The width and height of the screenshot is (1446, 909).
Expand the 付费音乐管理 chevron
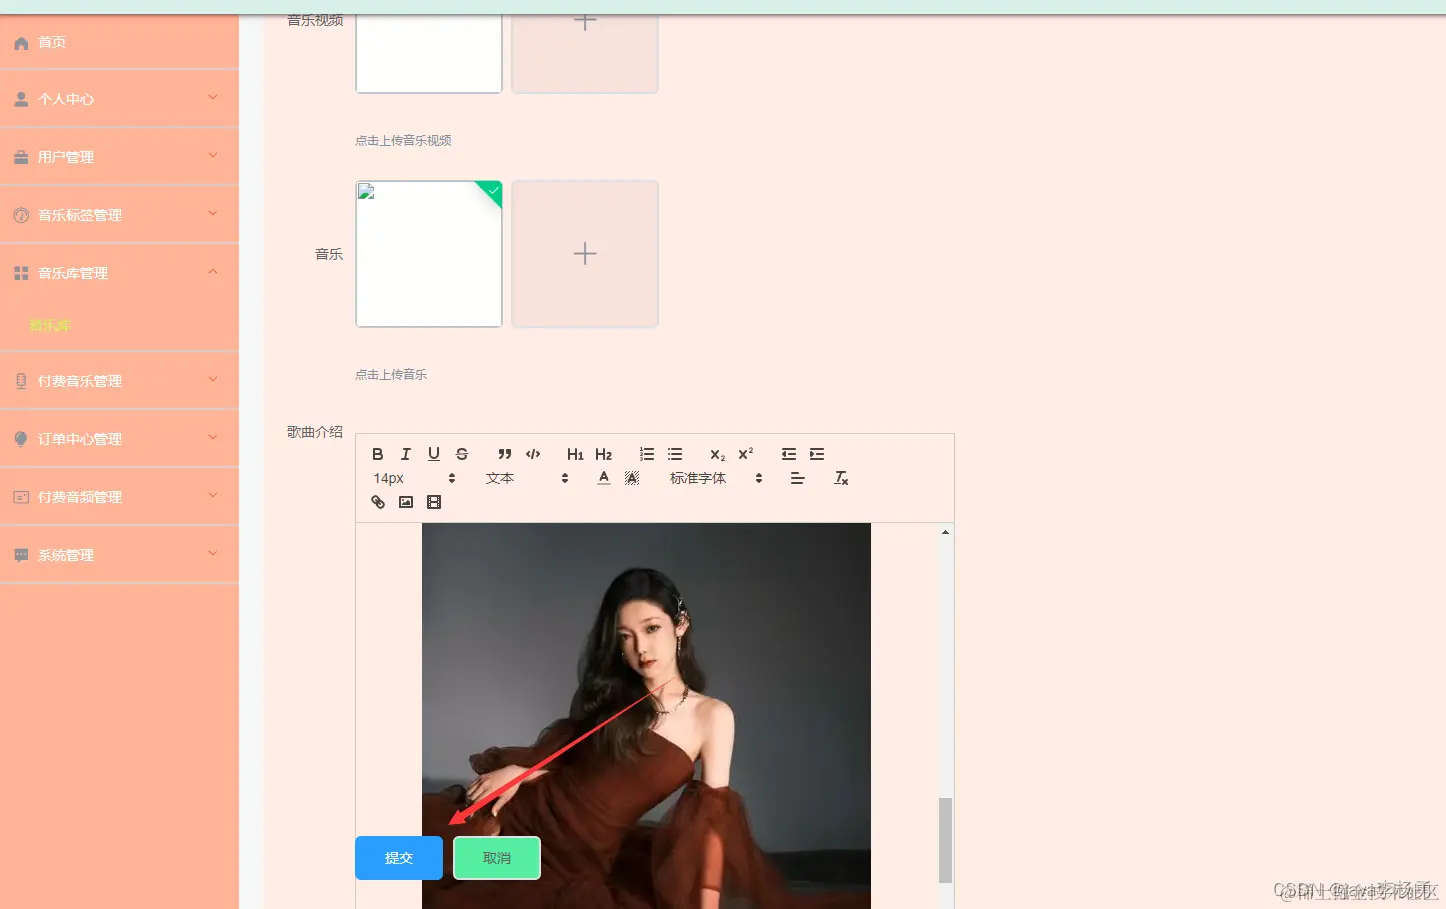tap(212, 379)
